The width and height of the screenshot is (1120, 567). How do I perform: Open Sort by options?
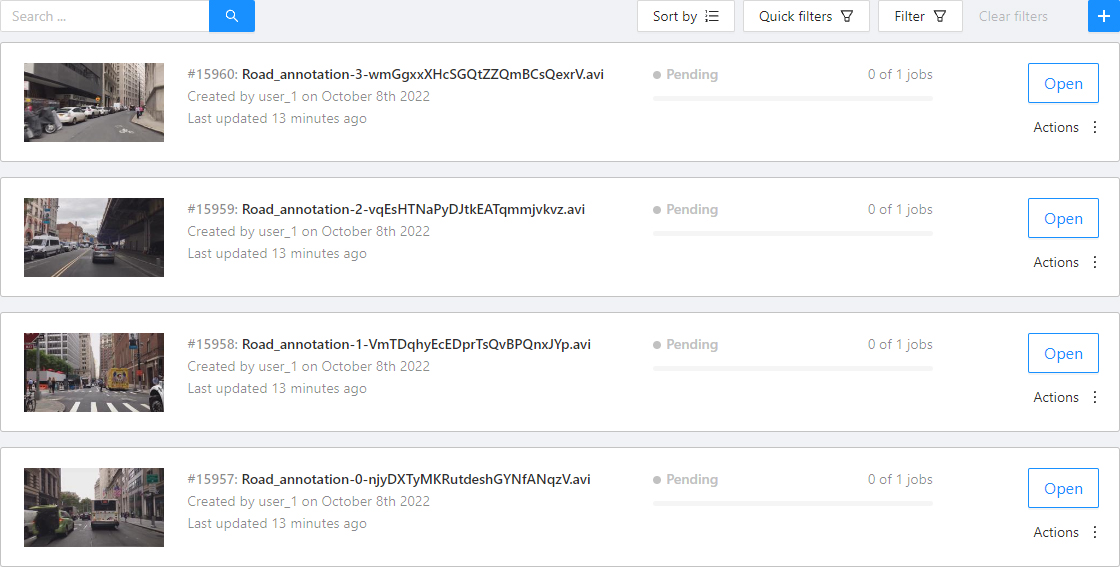click(x=685, y=16)
